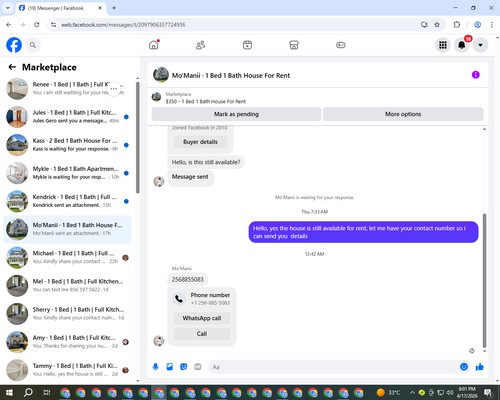Click the $350 listing link text
This screenshot has height=400, width=500.
click(206, 101)
